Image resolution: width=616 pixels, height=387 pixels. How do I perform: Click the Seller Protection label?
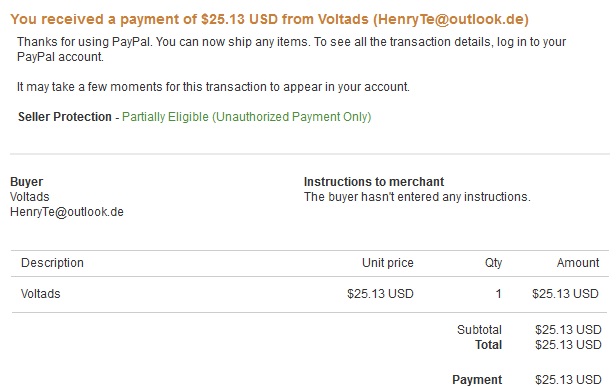65,117
